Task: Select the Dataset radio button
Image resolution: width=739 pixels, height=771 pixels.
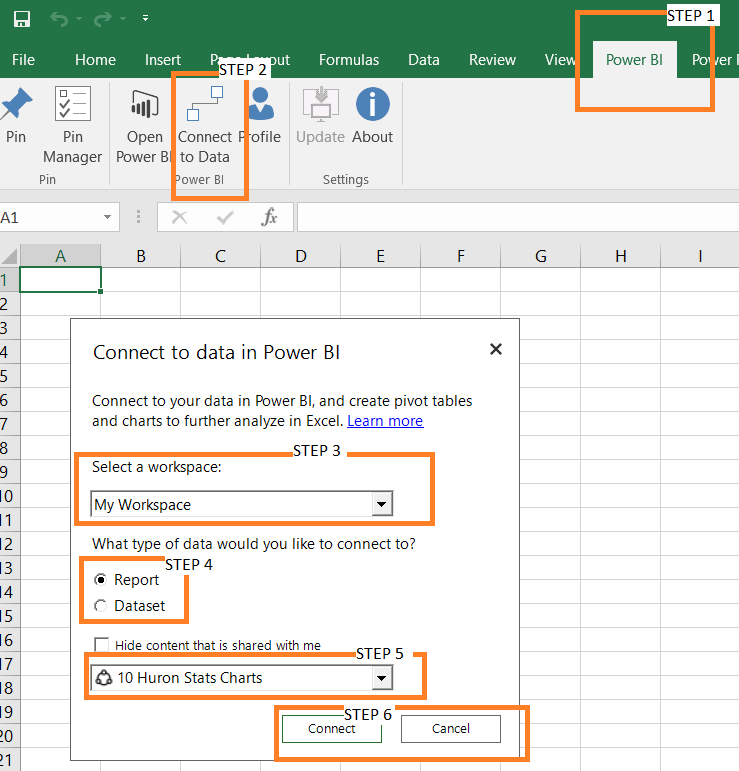Action: (100, 606)
